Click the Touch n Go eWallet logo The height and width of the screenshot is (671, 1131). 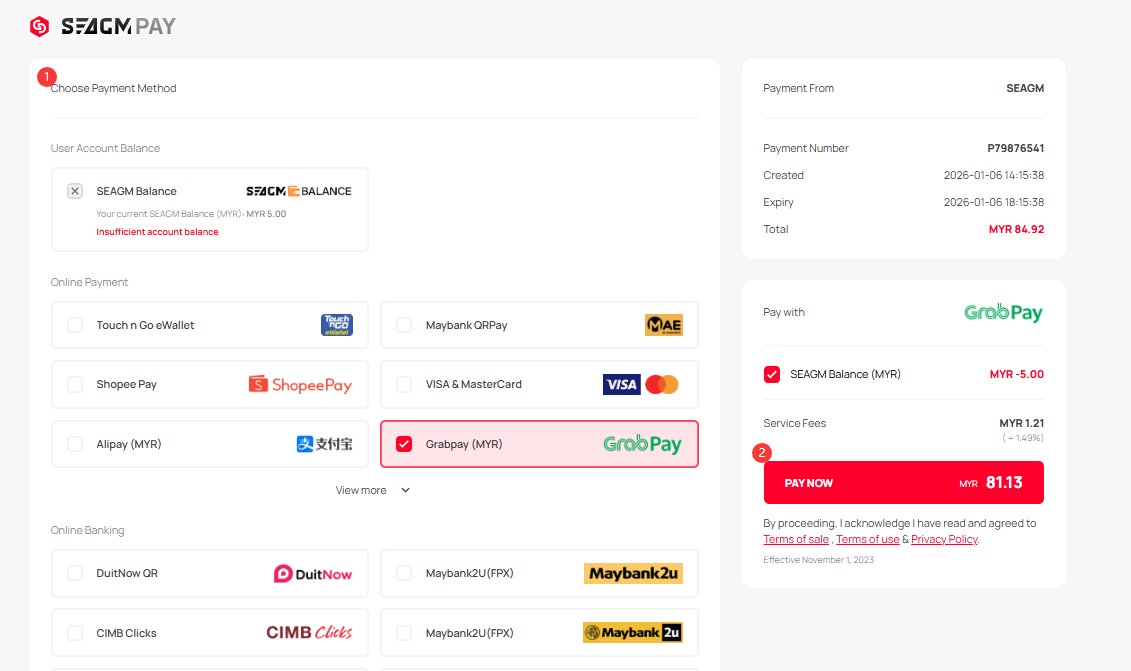(336, 325)
